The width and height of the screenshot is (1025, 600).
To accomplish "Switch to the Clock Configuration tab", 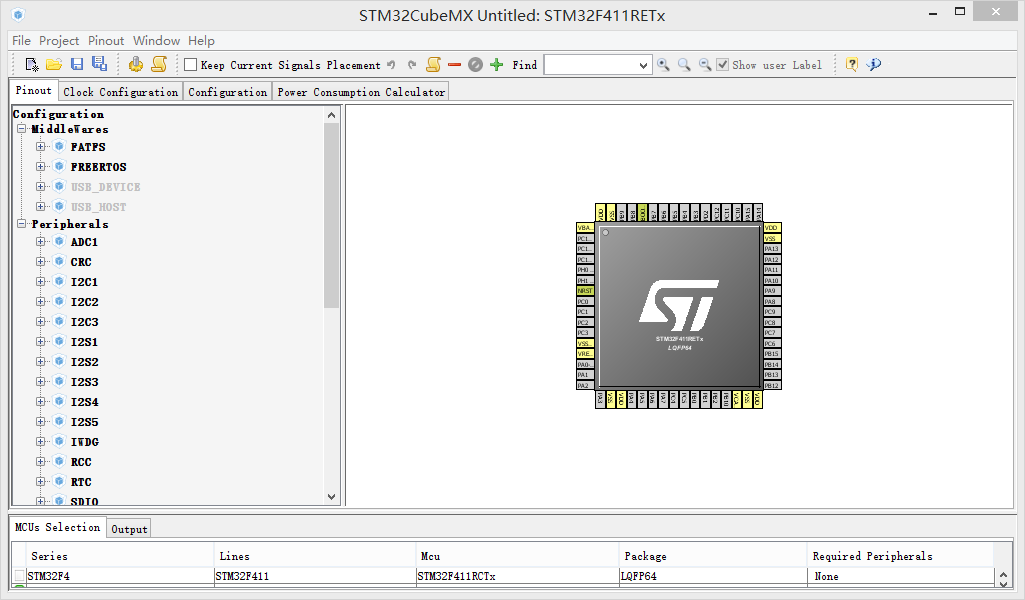I will click(x=120, y=92).
